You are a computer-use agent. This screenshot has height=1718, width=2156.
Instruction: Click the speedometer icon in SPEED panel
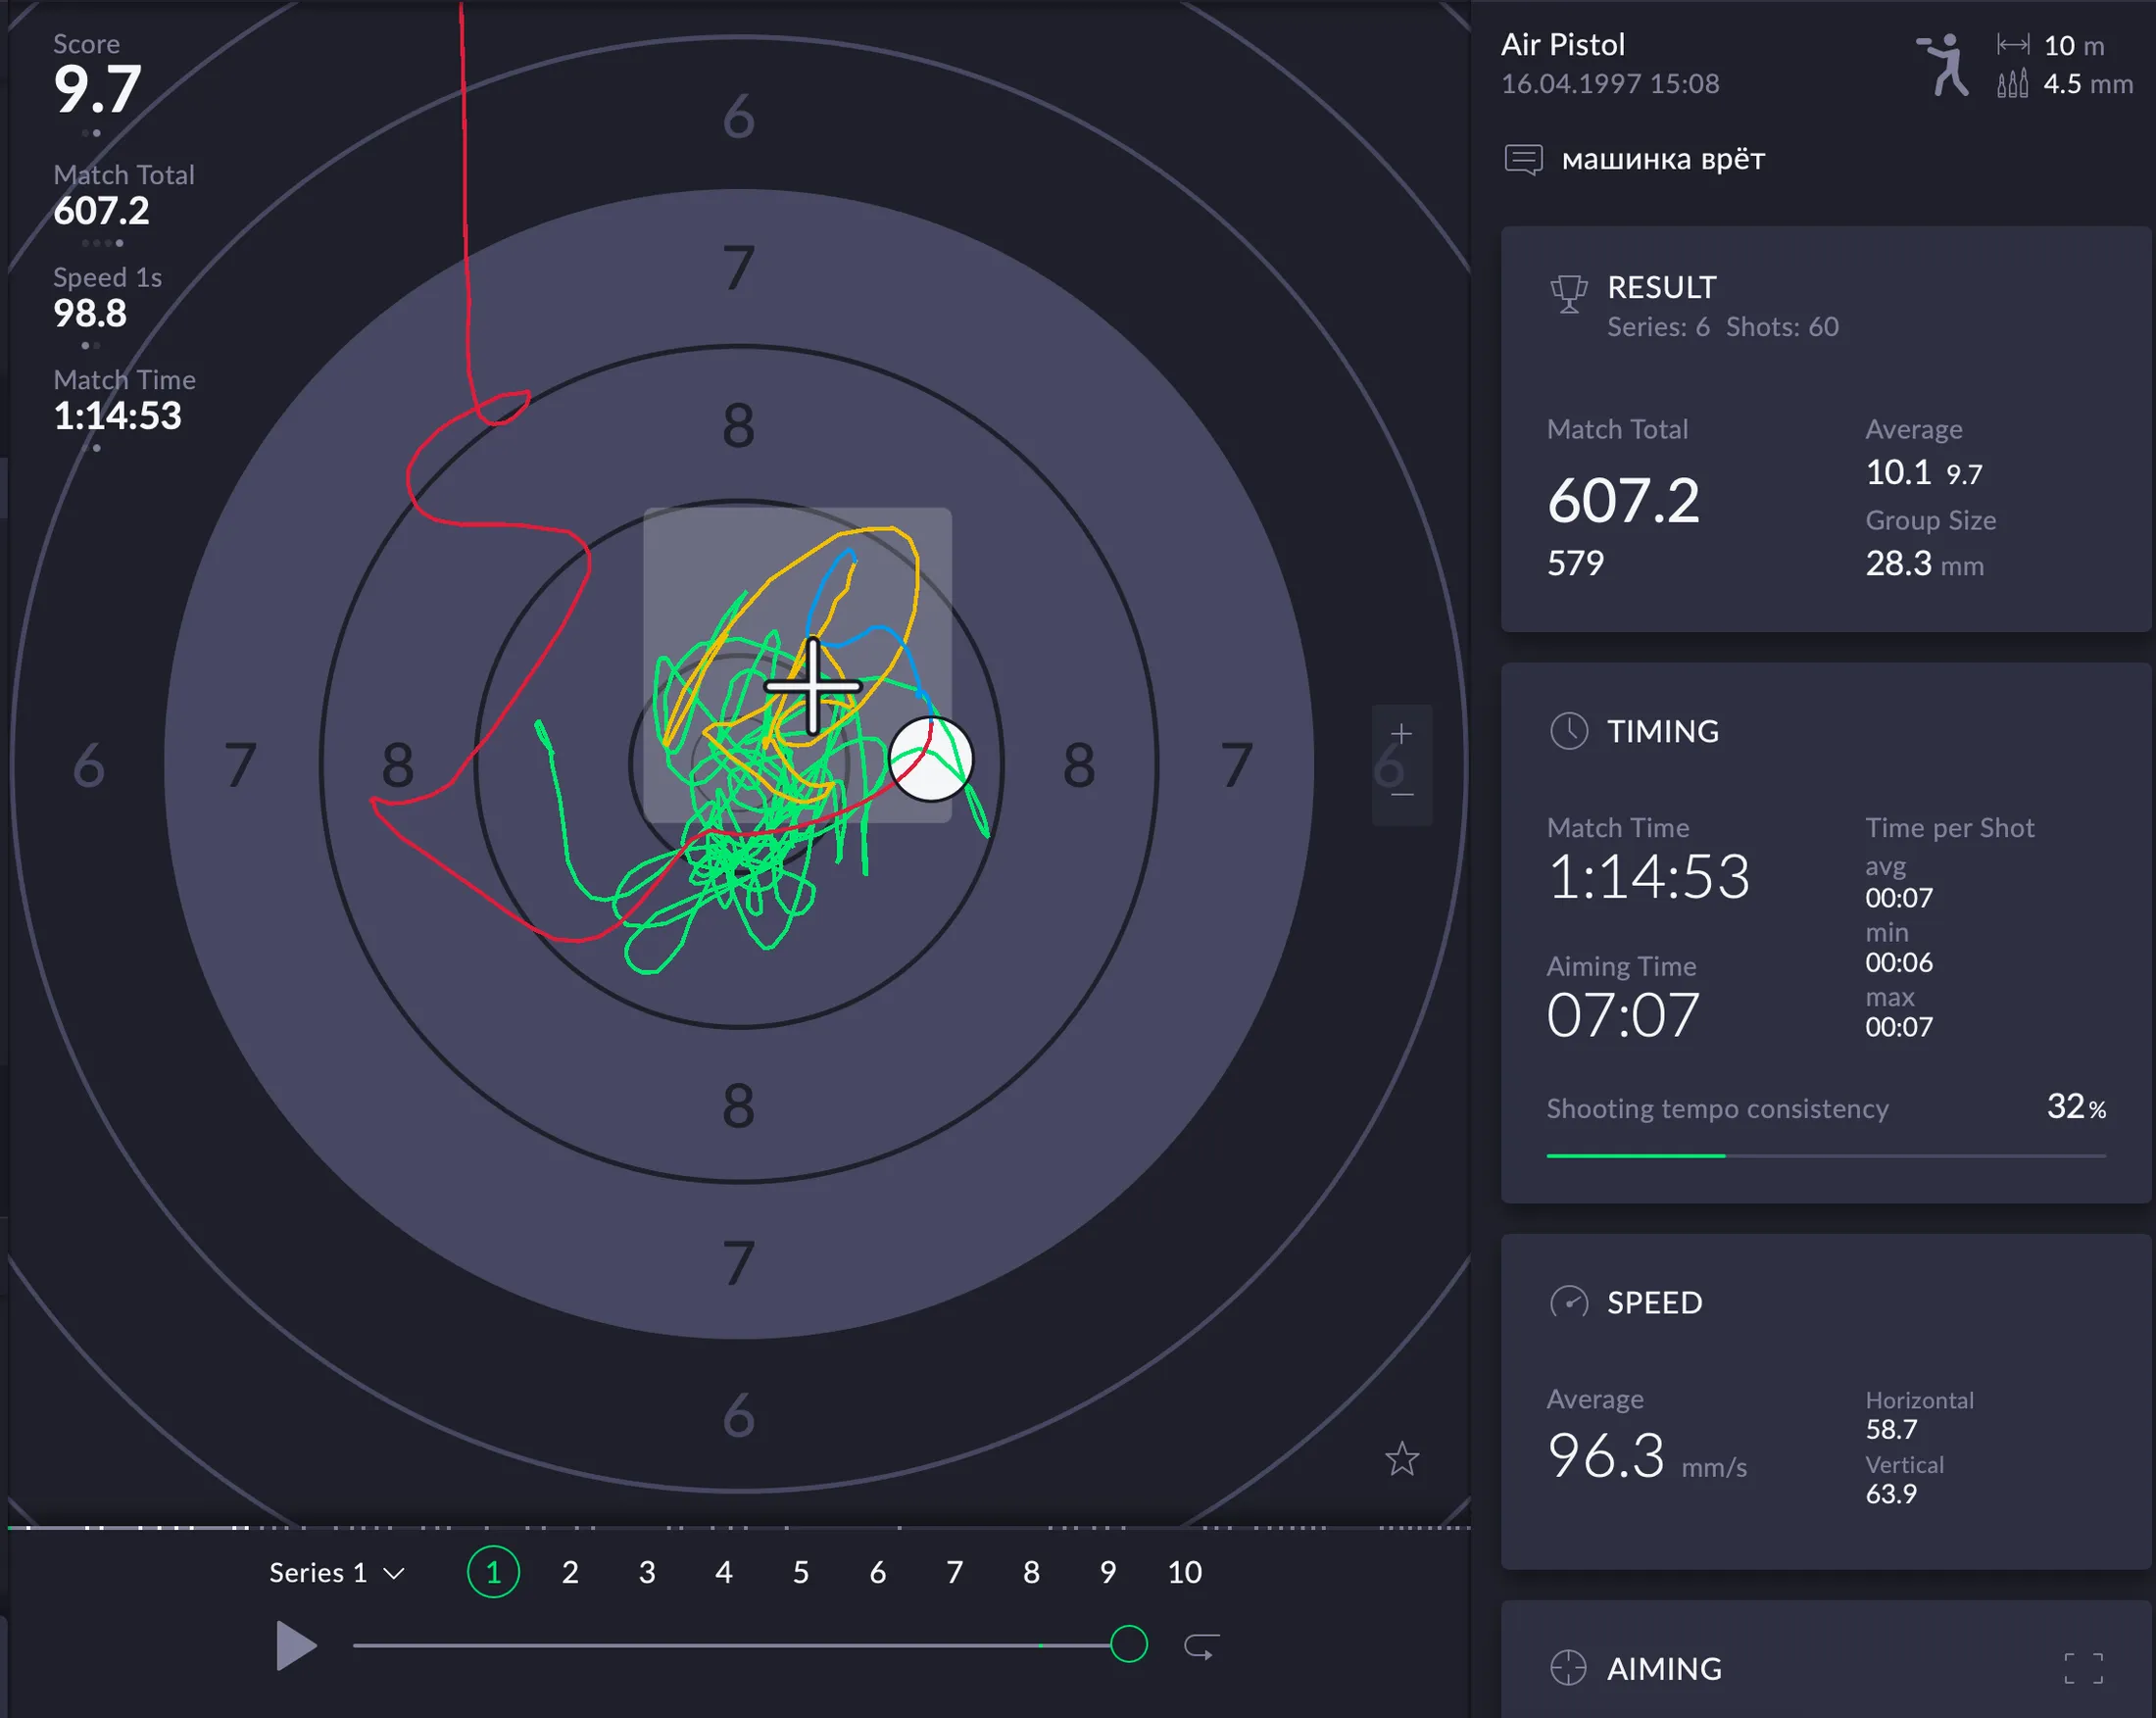pos(1570,1302)
